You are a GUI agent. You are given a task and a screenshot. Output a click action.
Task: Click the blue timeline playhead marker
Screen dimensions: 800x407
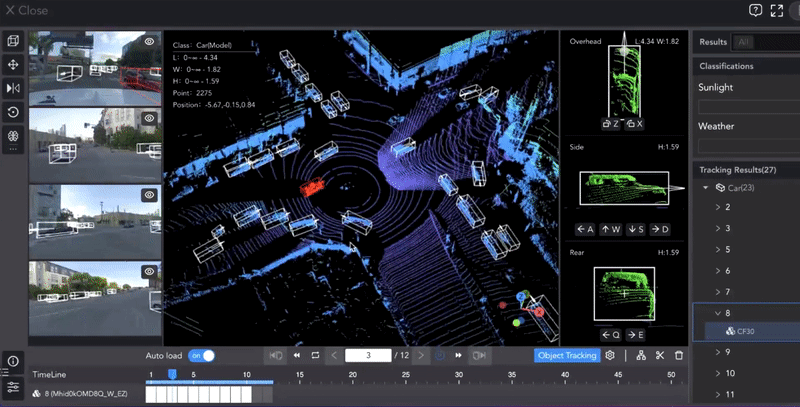172,374
